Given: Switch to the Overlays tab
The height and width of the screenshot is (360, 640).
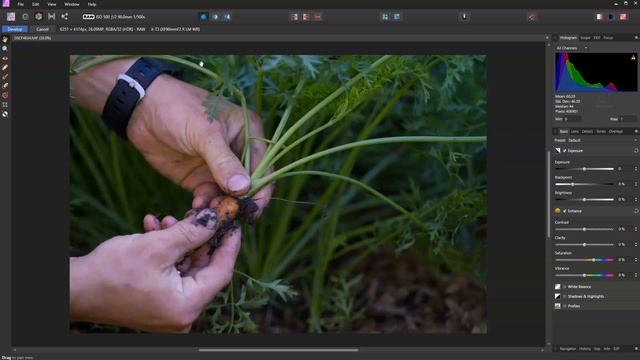Looking at the screenshot, I should [616, 131].
